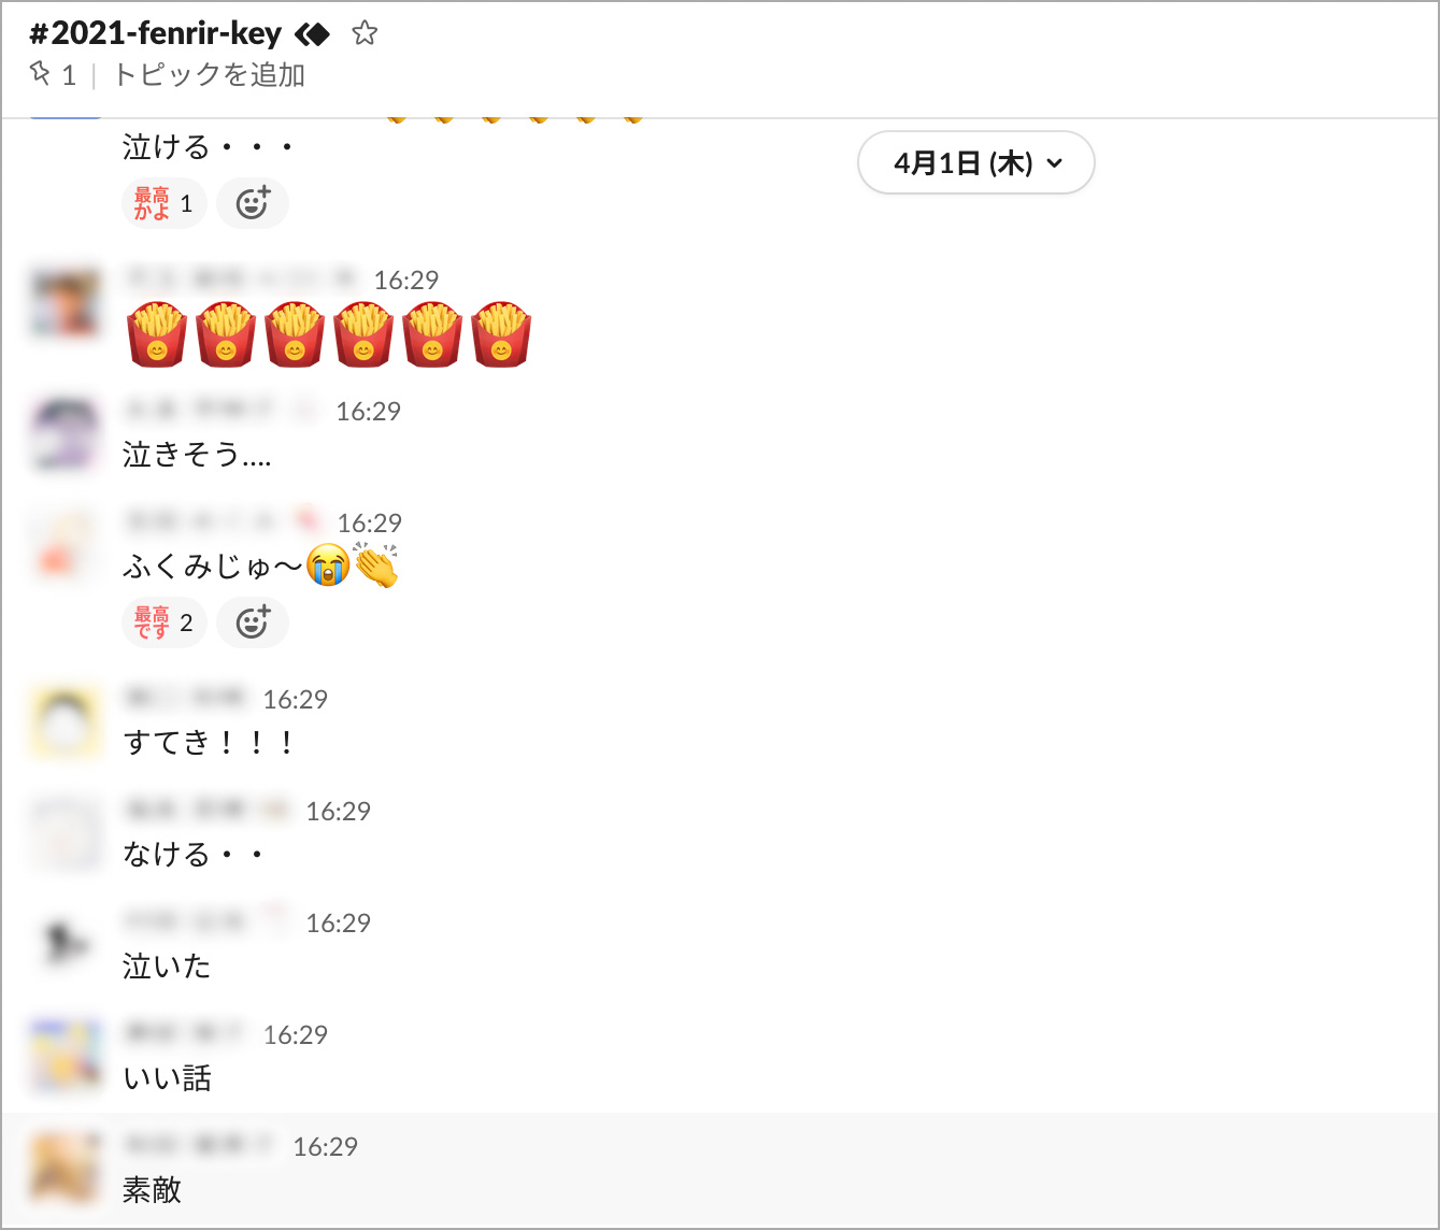Open channel details via #2021-fenrir-key title
The height and width of the screenshot is (1230, 1440).
point(155,34)
